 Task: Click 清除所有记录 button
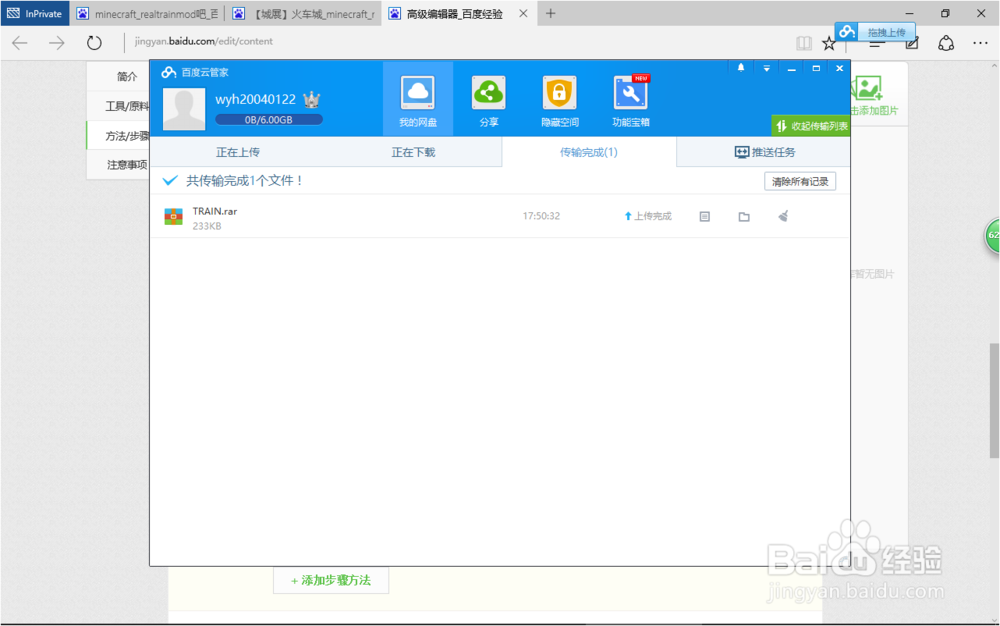click(x=800, y=182)
